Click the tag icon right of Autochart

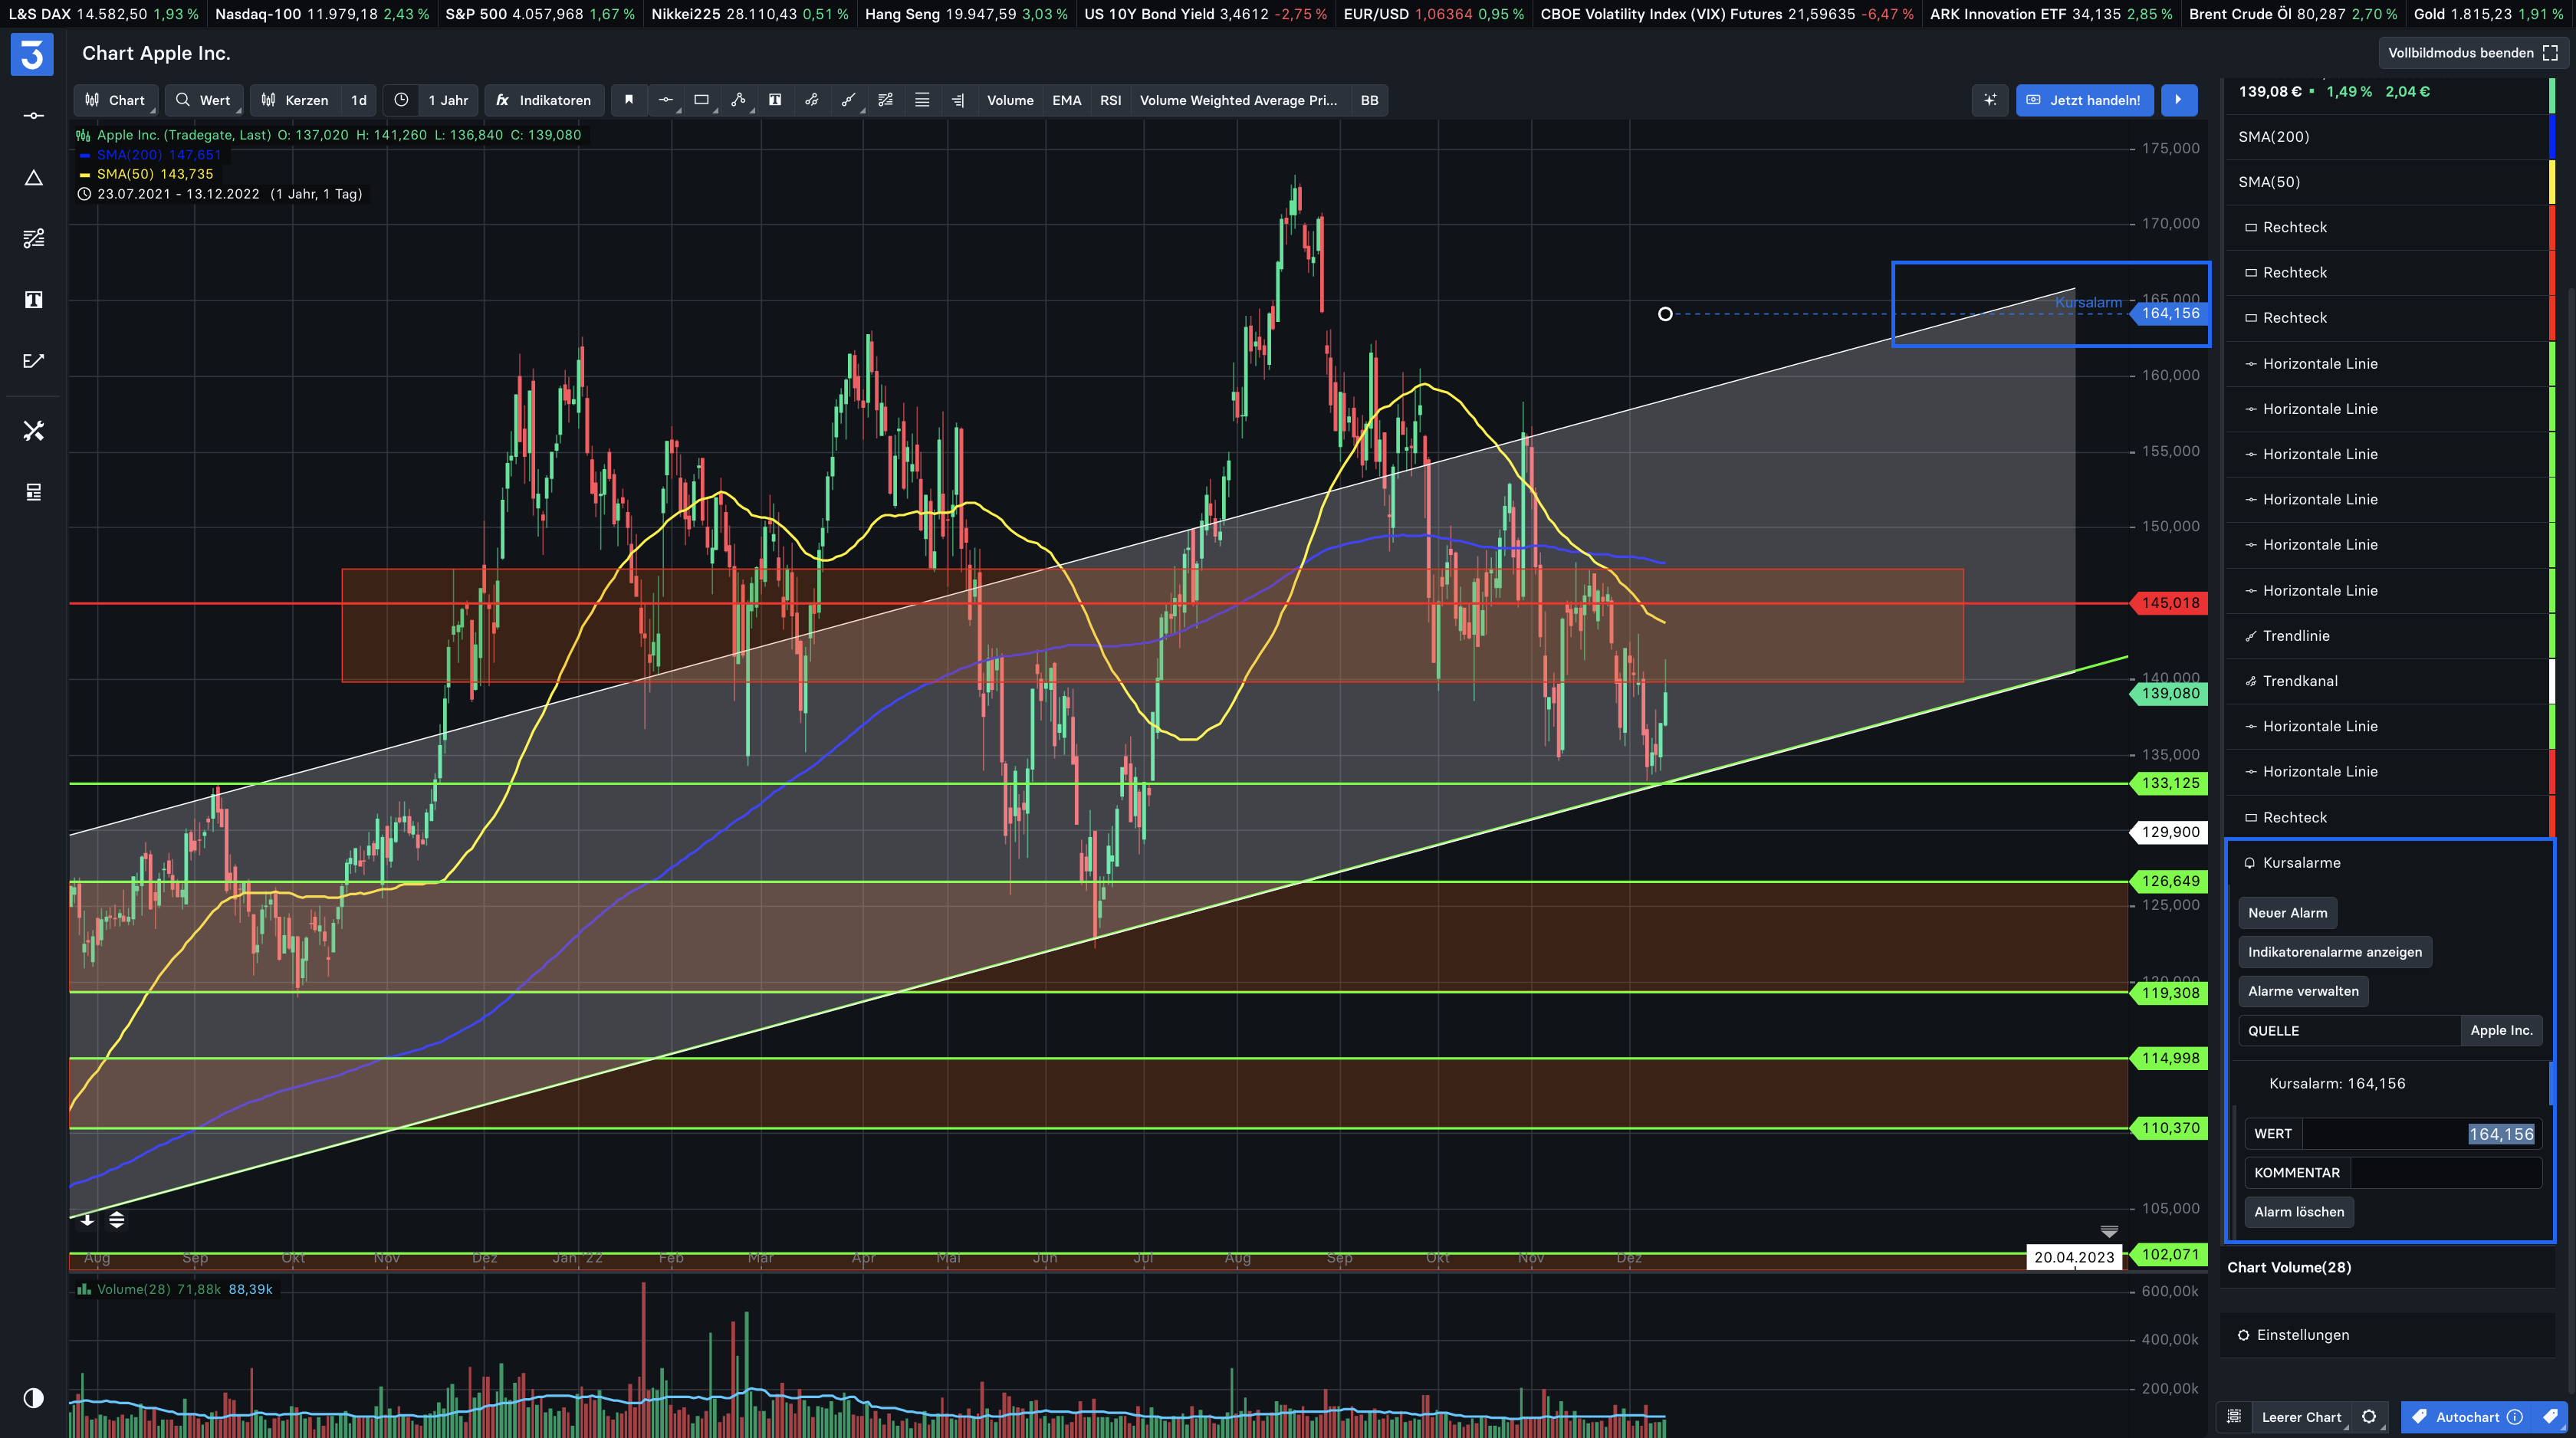[x=2550, y=1417]
